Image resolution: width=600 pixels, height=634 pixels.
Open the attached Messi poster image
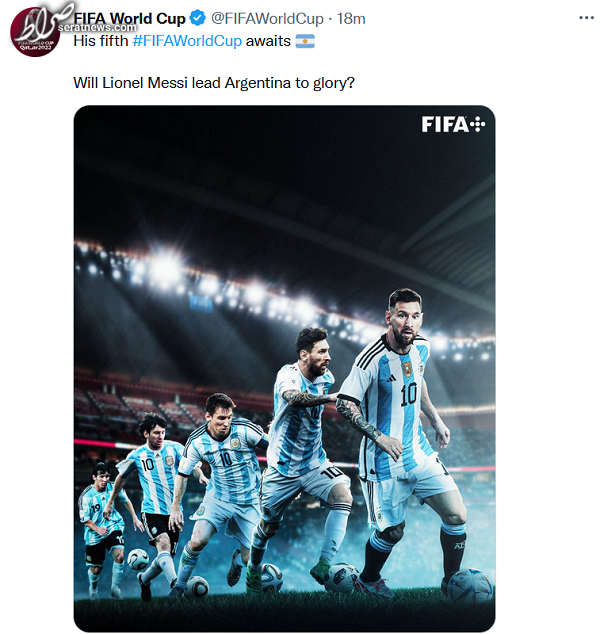click(x=284, y=368)
